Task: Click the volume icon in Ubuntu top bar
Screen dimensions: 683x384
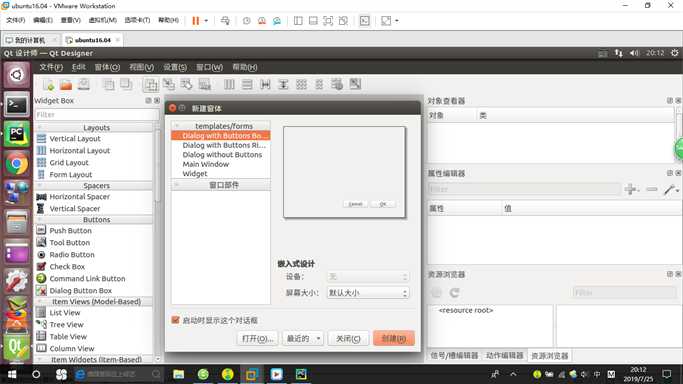Action: [x=634, y=53]
